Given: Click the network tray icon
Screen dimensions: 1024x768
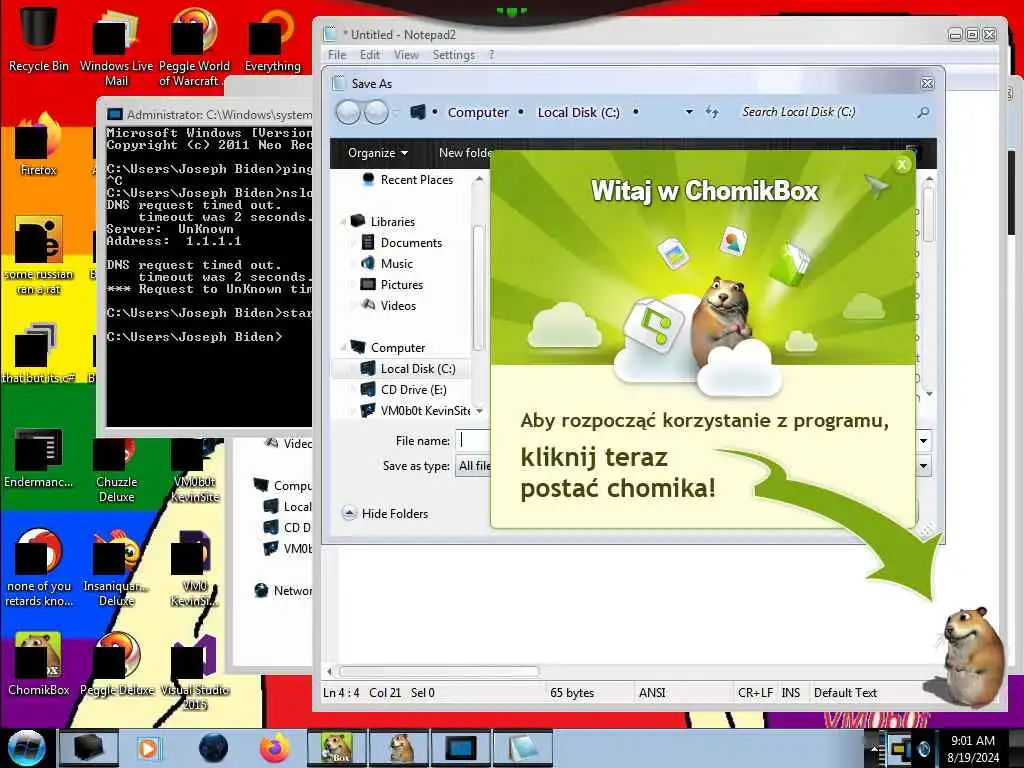Looking at the screenshot, I should click(901, 749).
